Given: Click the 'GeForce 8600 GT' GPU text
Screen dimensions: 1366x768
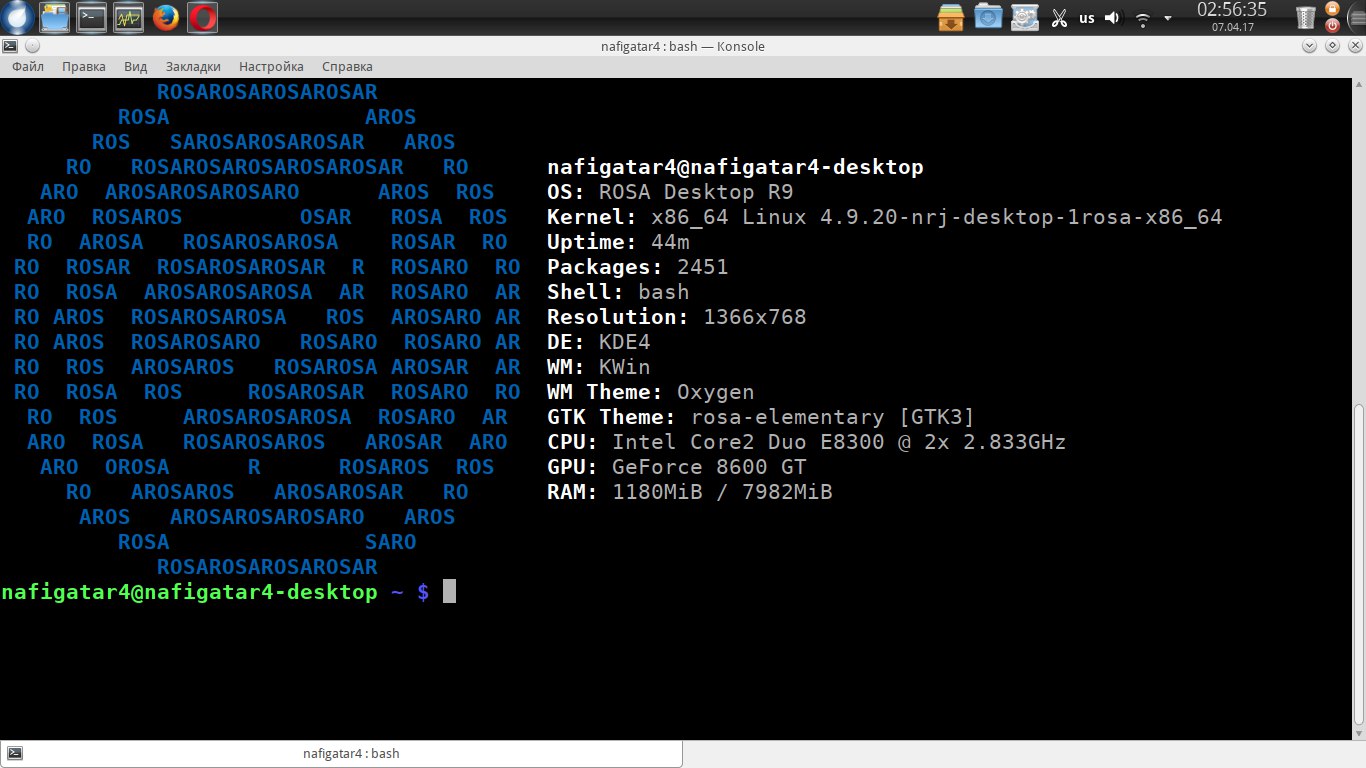Looking at the screenshot, I should coord(709,467).
